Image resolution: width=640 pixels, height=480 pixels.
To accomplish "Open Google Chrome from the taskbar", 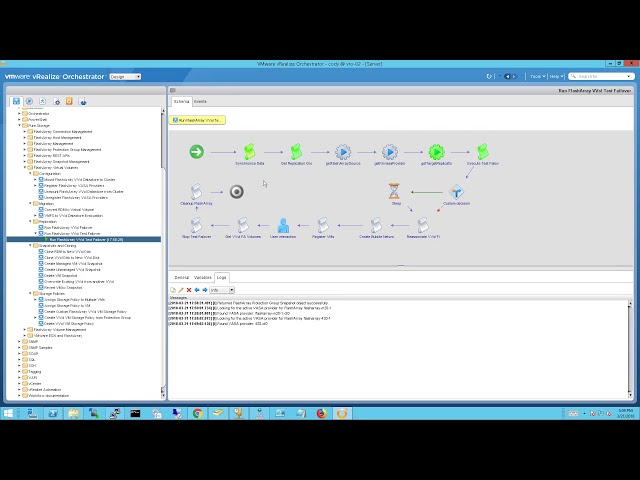I will tap(198, 413).
